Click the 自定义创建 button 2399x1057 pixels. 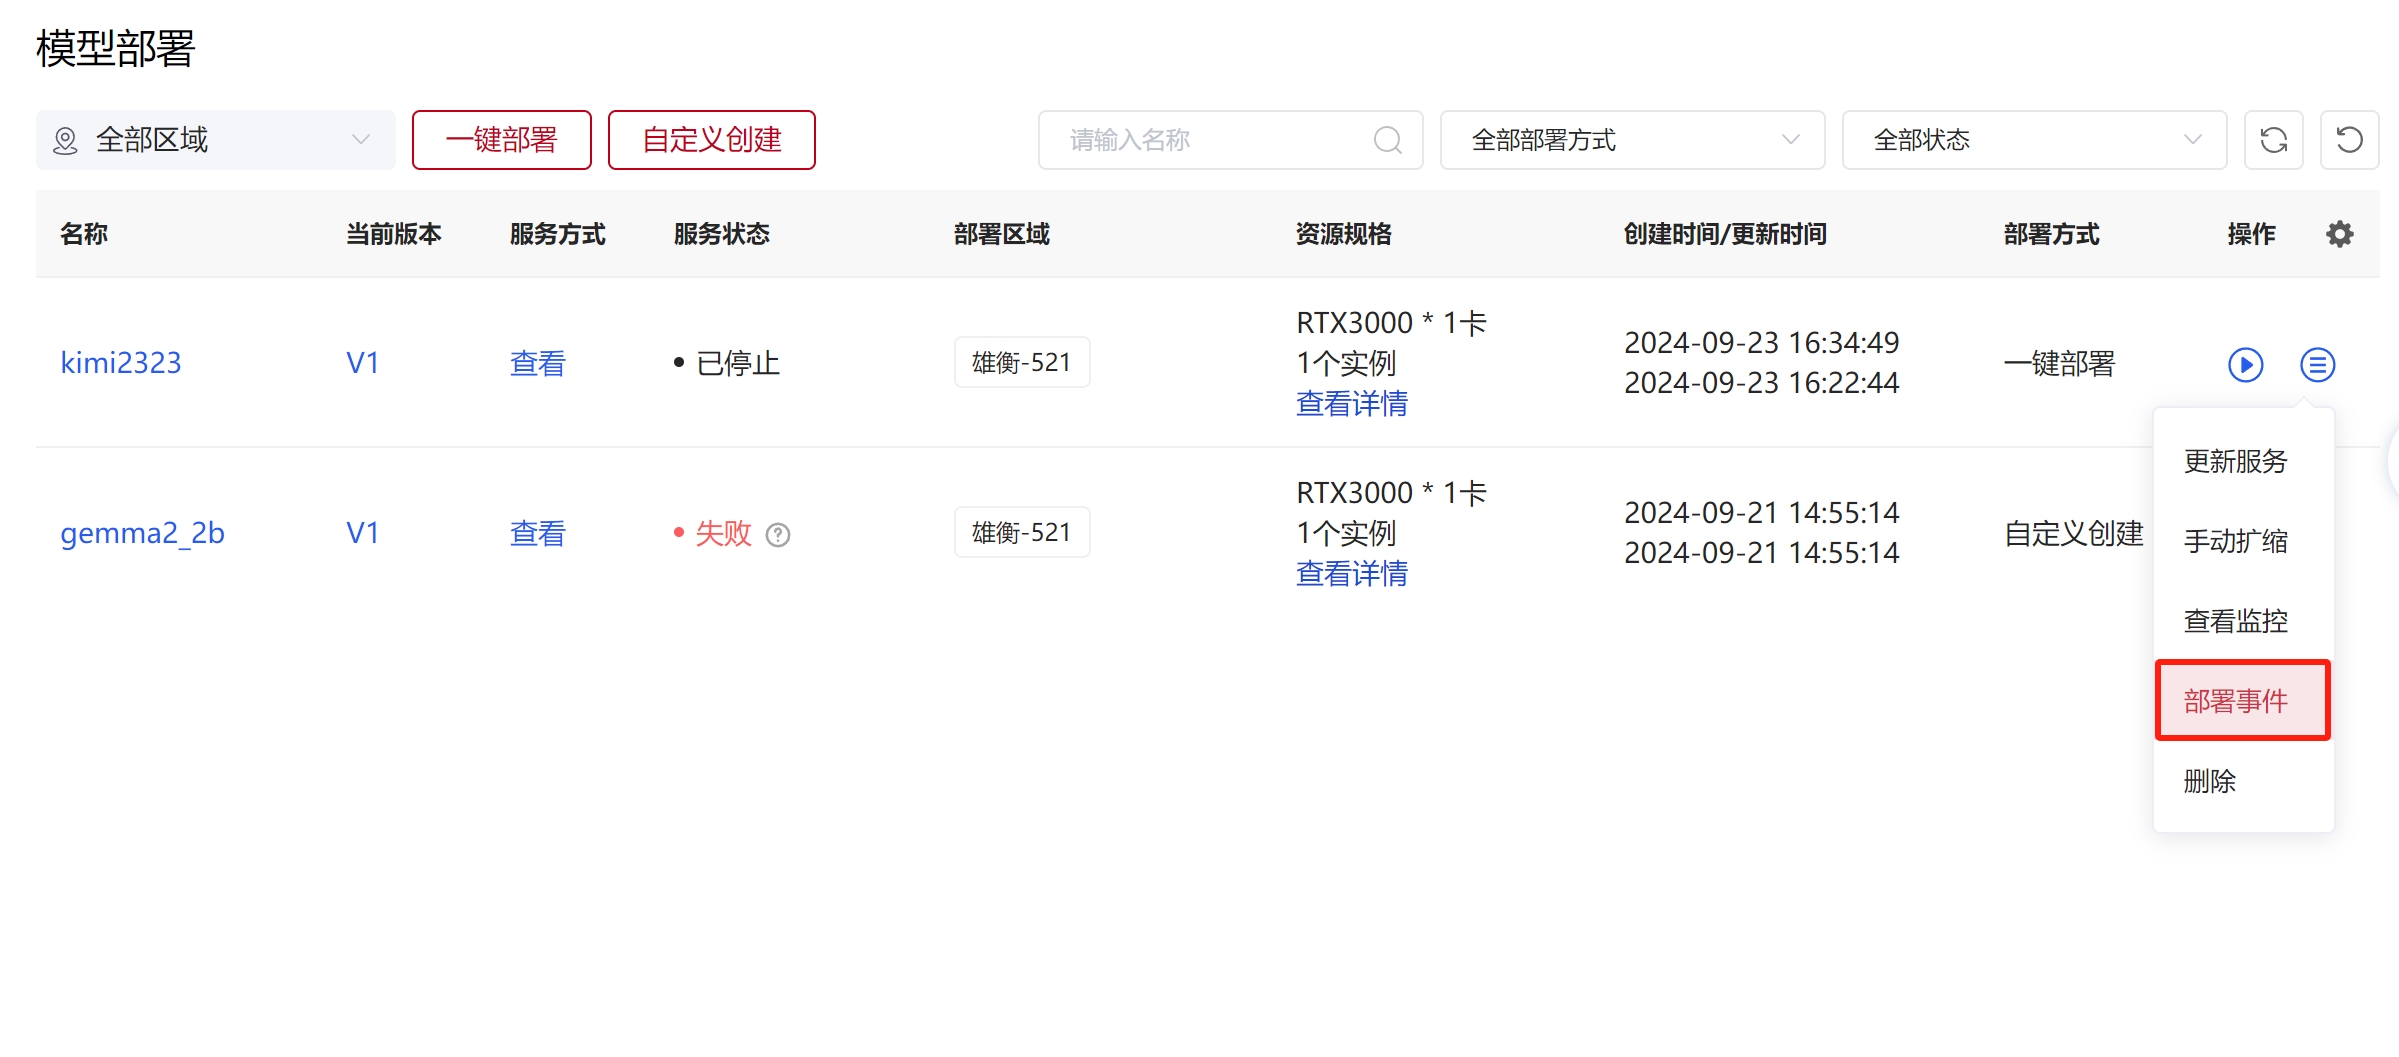[711, 140]
